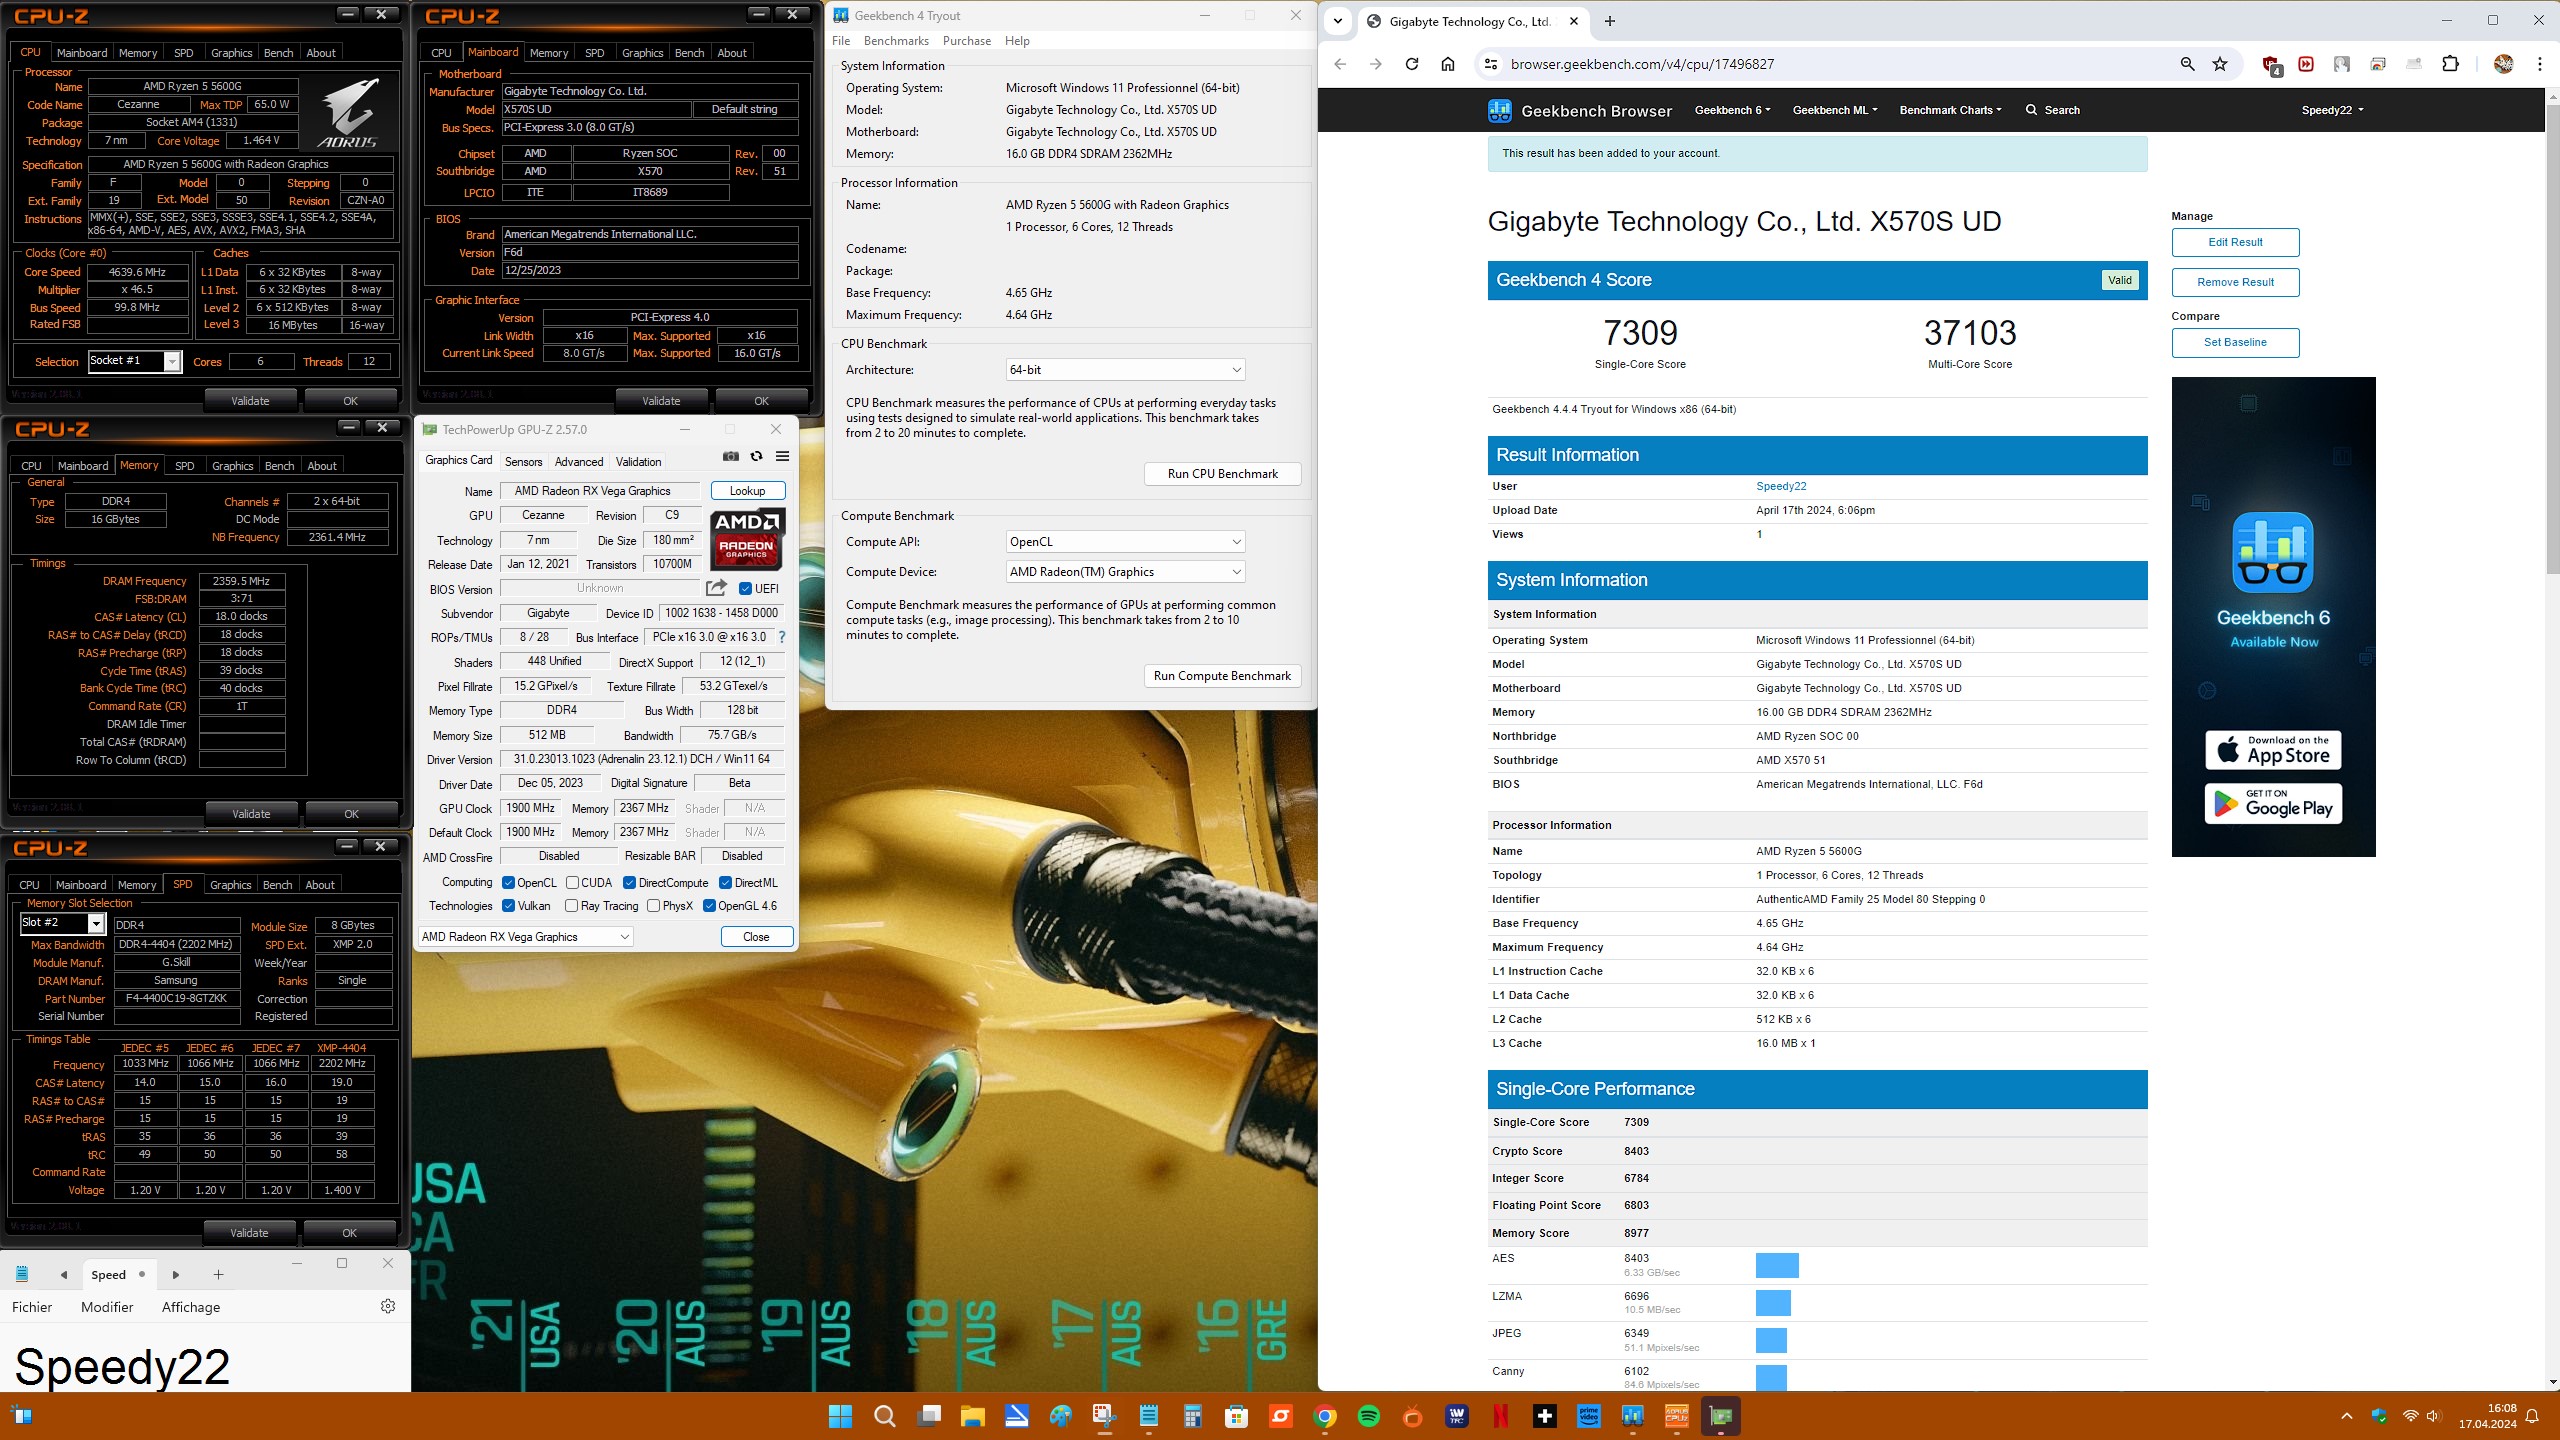The image size is (2560, 1440).
Task: Toggle the UEFI checkbox in GPU-Z
Action: pos(745,588)
